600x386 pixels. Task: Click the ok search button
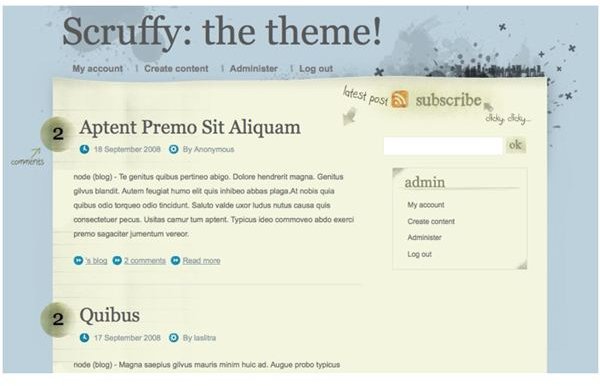click(x=516, y=145)
